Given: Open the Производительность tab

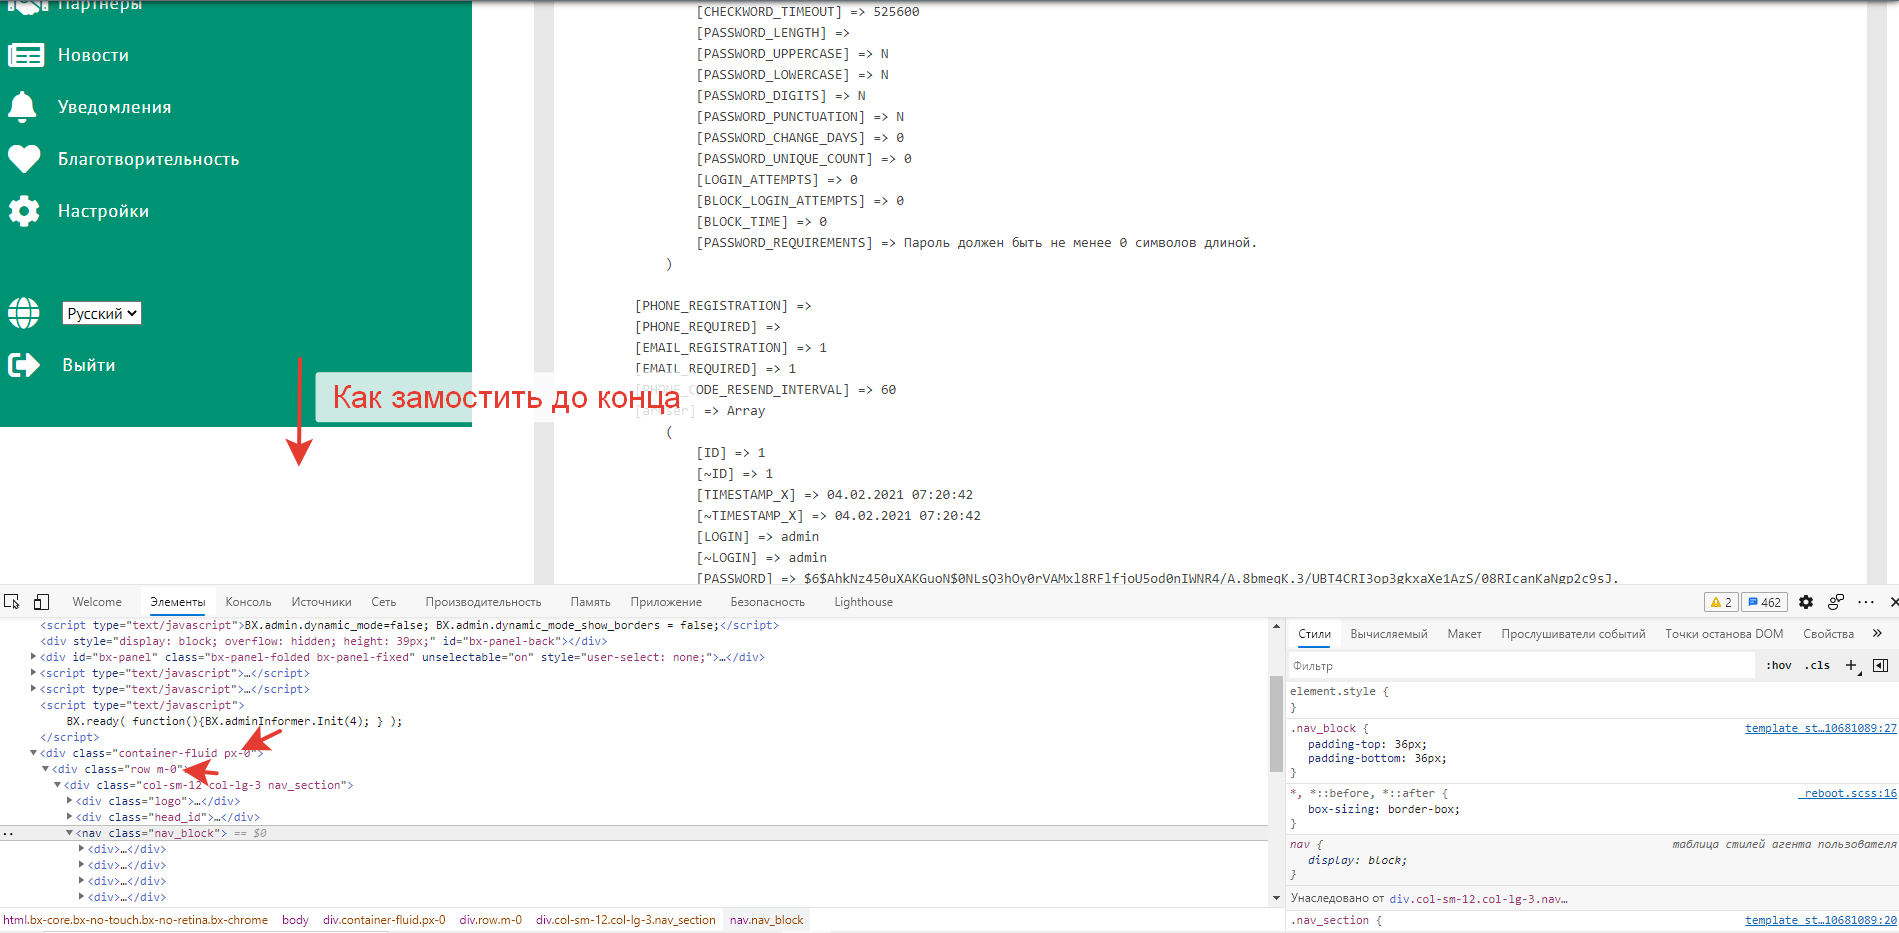Looking at the screenshot, I should [483, 602].
